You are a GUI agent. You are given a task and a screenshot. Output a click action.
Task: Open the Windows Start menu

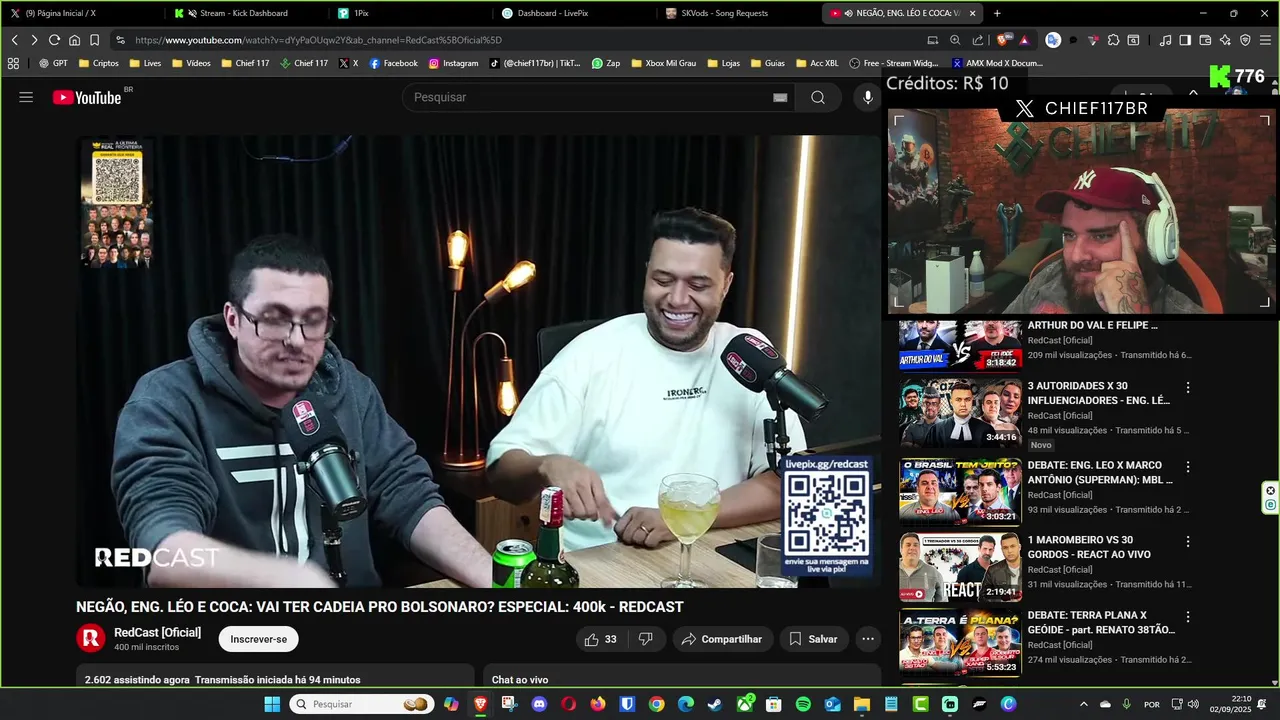pos(272,704)
